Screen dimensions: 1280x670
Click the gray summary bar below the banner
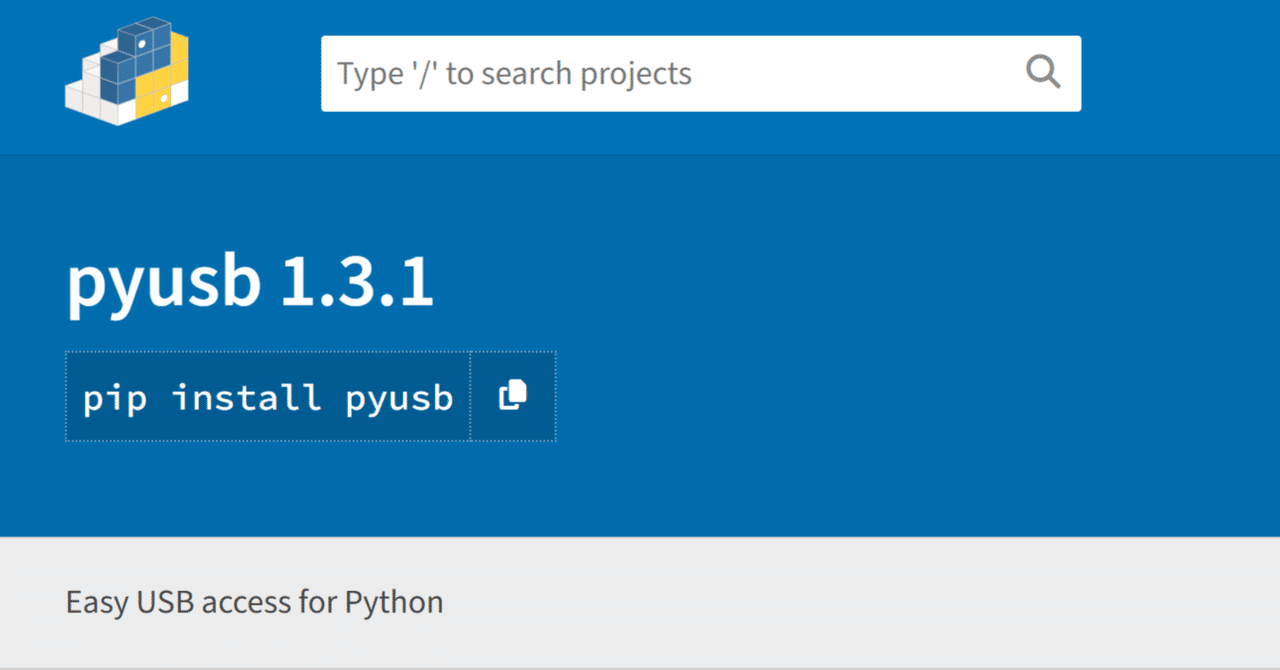[x=800, y=602]
